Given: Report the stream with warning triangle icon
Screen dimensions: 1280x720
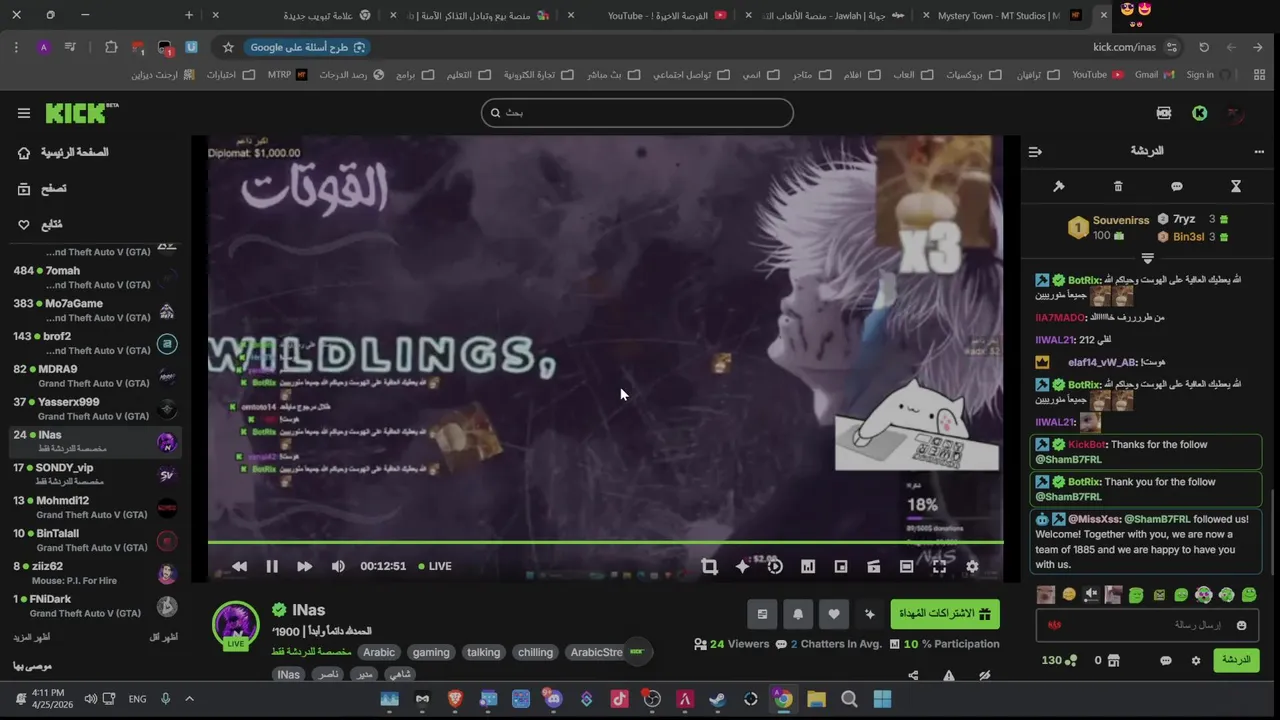Looking at the screenshot, I should (949, 675).
